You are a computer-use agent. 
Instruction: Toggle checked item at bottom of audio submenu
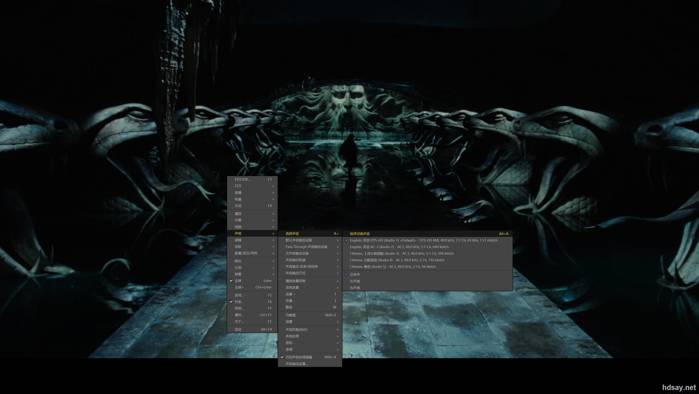[x=310, y=357]
